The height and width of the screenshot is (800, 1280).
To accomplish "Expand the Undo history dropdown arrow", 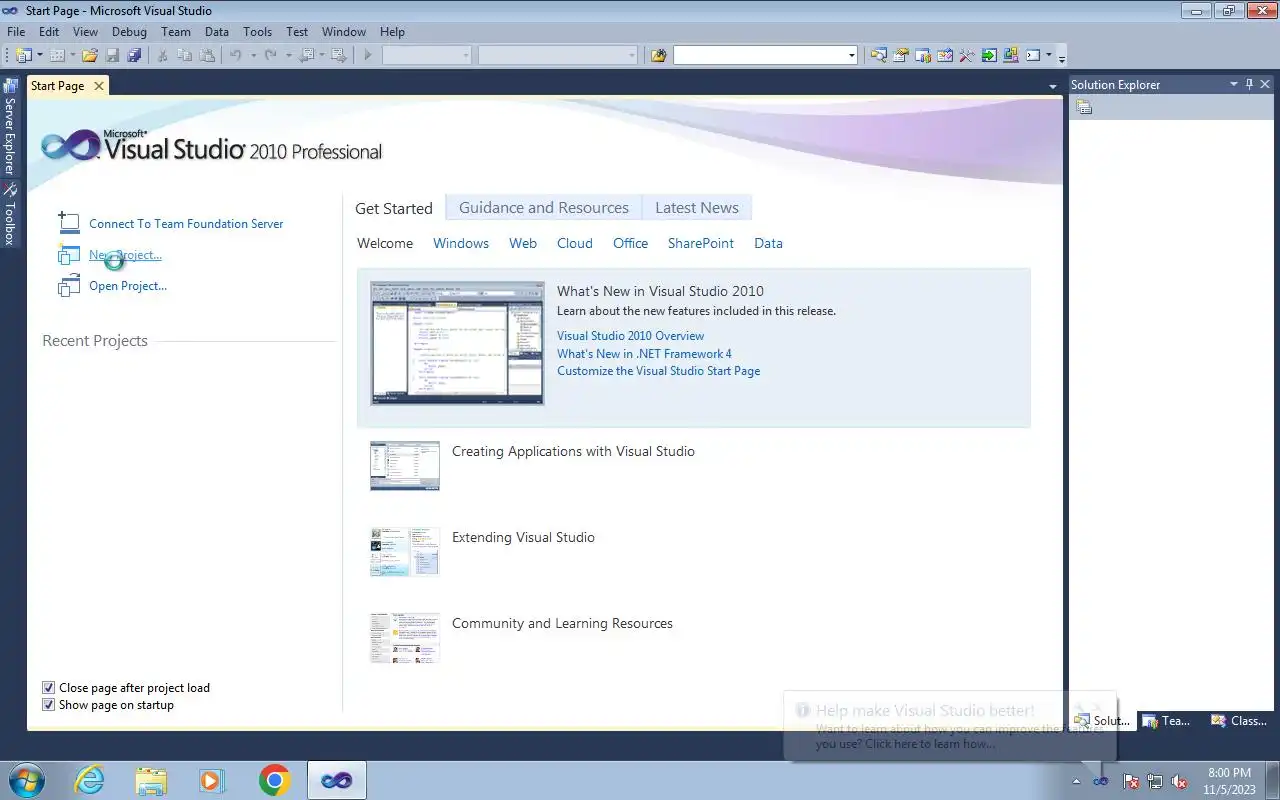I will (x=253, y=55).
